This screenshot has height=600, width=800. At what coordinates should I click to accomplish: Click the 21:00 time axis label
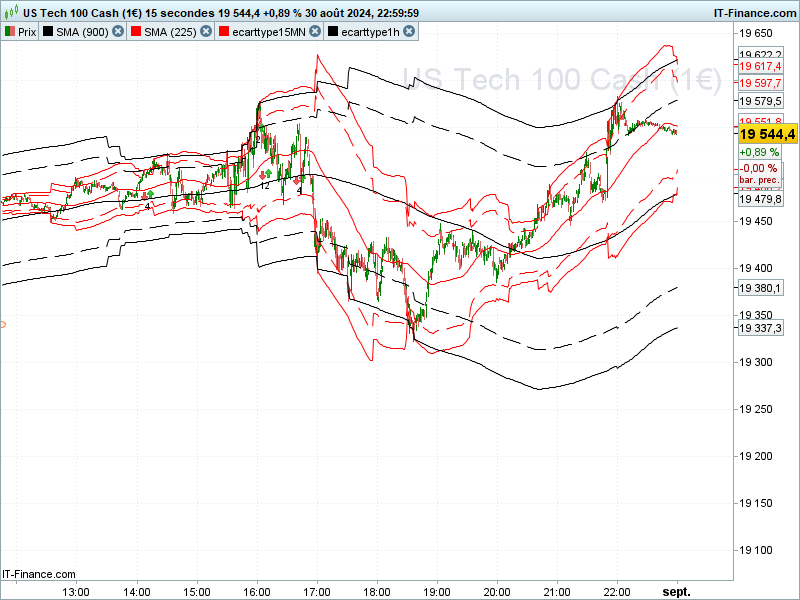pos(557,592)
